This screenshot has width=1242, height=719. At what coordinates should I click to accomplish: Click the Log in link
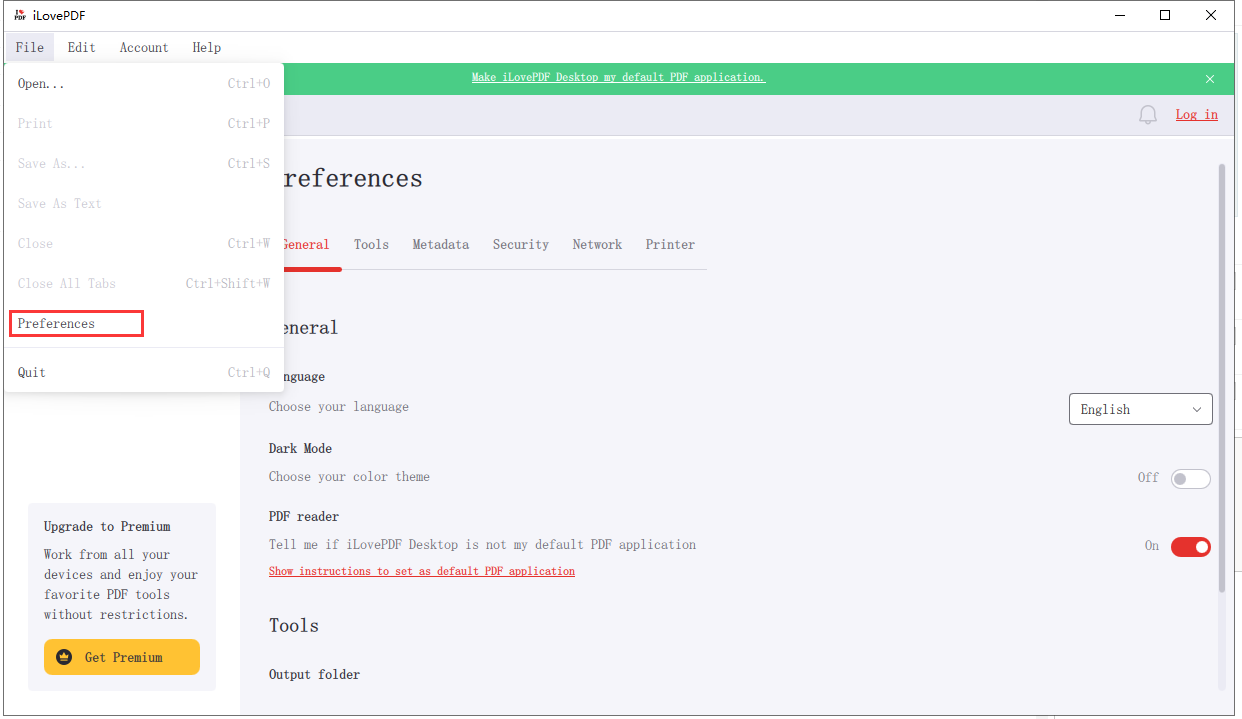pyautogui.click(x=1197, y=115)
